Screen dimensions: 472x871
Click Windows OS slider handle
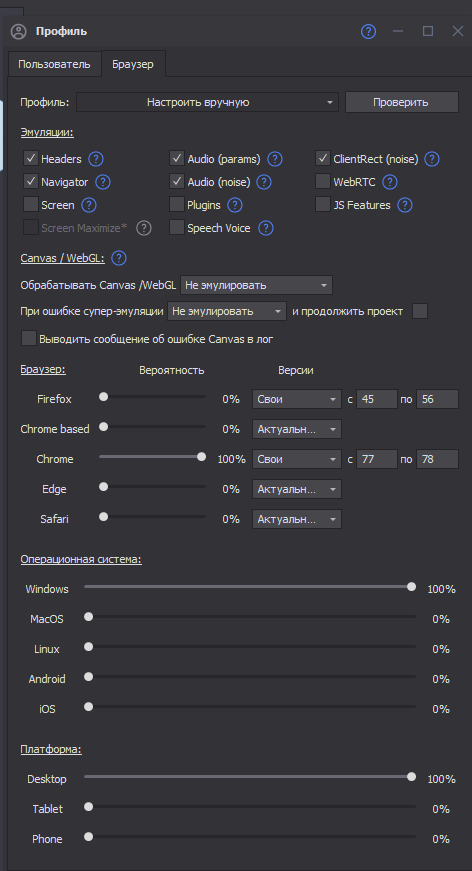411,587
